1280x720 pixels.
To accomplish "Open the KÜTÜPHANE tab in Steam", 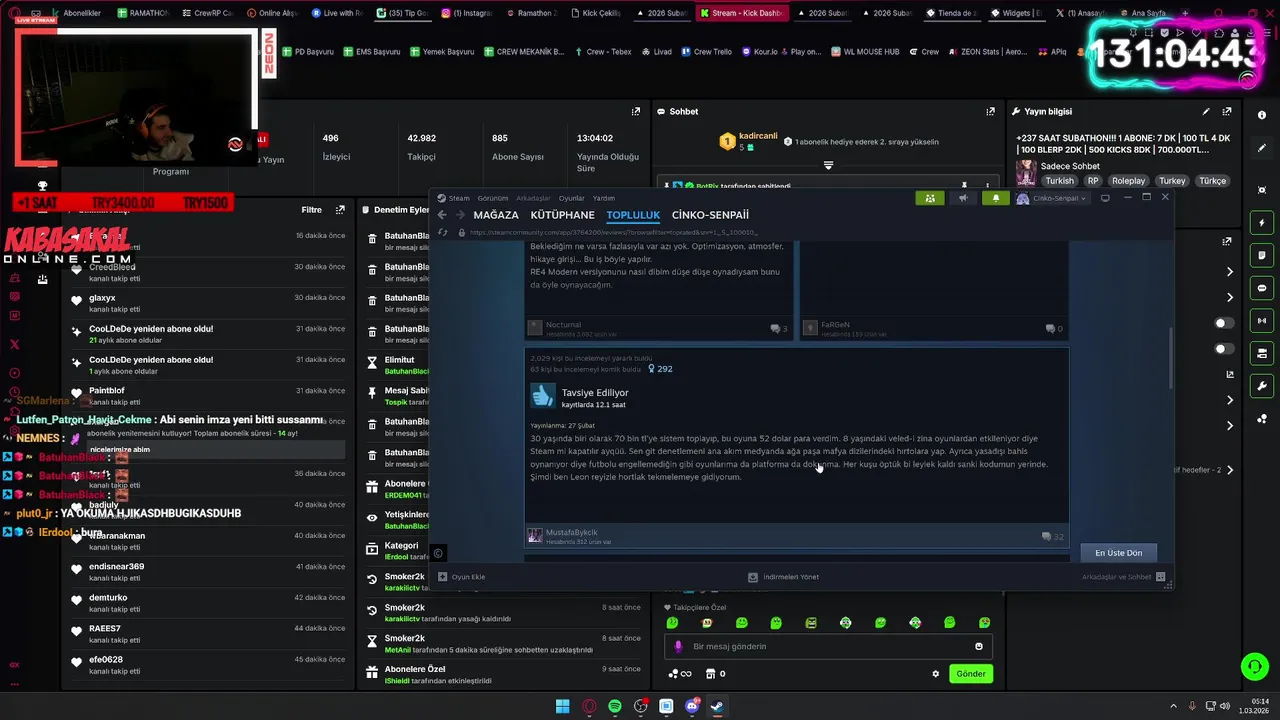I will pos(562,215).
